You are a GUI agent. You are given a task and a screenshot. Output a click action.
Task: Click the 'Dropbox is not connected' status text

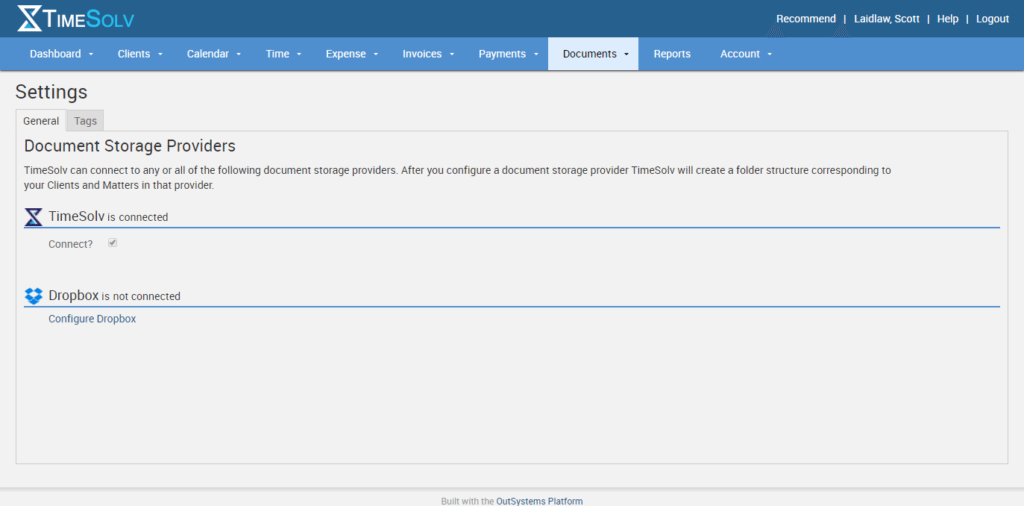pyautogui.click(x=114, y=296)
